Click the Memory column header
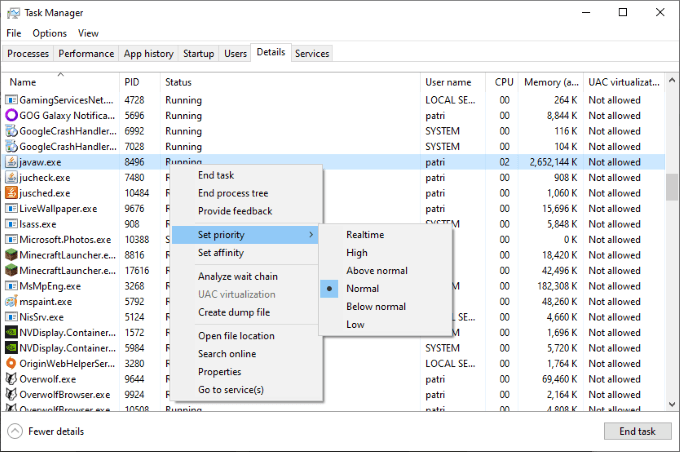Viewport: 680px width, 452px height. (x=551, y=82)
